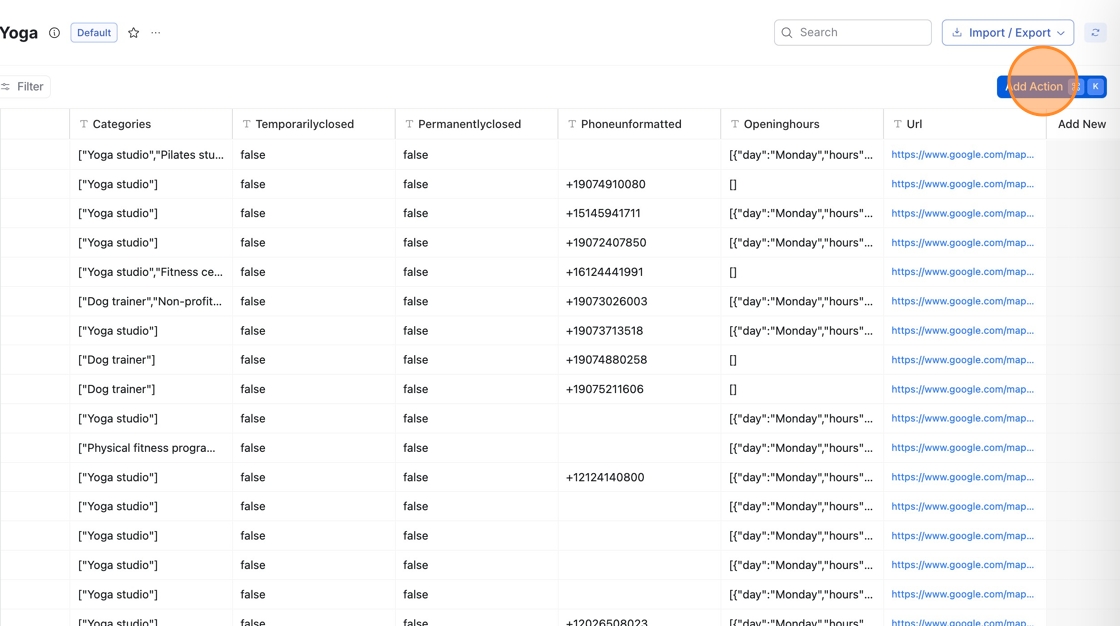The image size is (1120, 626).
Task: Select phone cell +19074910080
Action: 639,184
